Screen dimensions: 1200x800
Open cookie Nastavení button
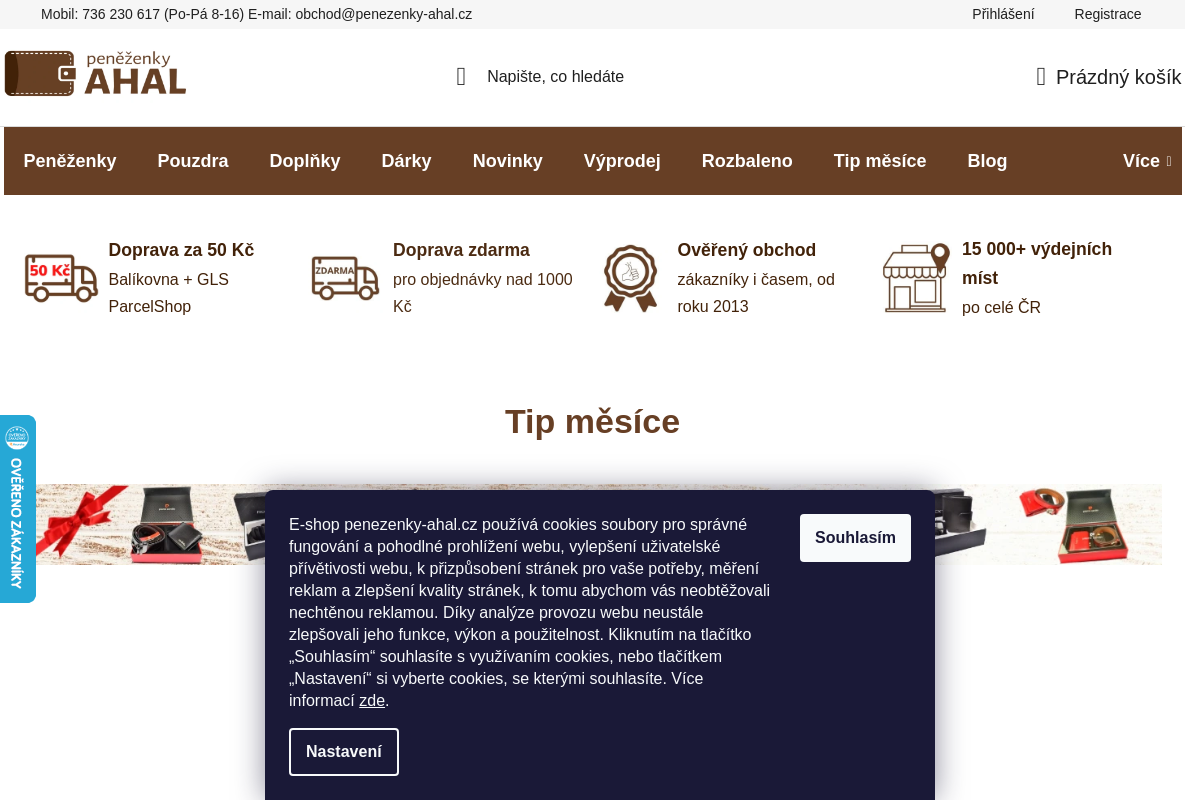coord(344,752)
